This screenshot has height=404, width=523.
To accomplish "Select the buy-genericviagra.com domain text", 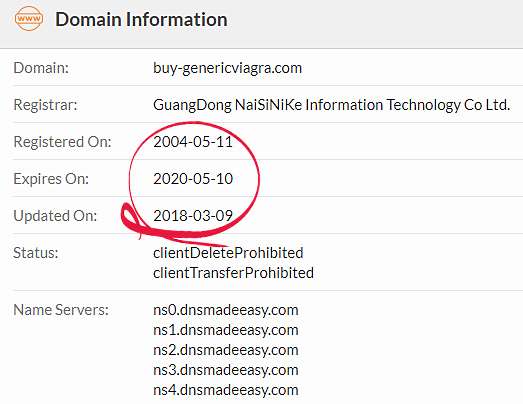I will (227, 68).
